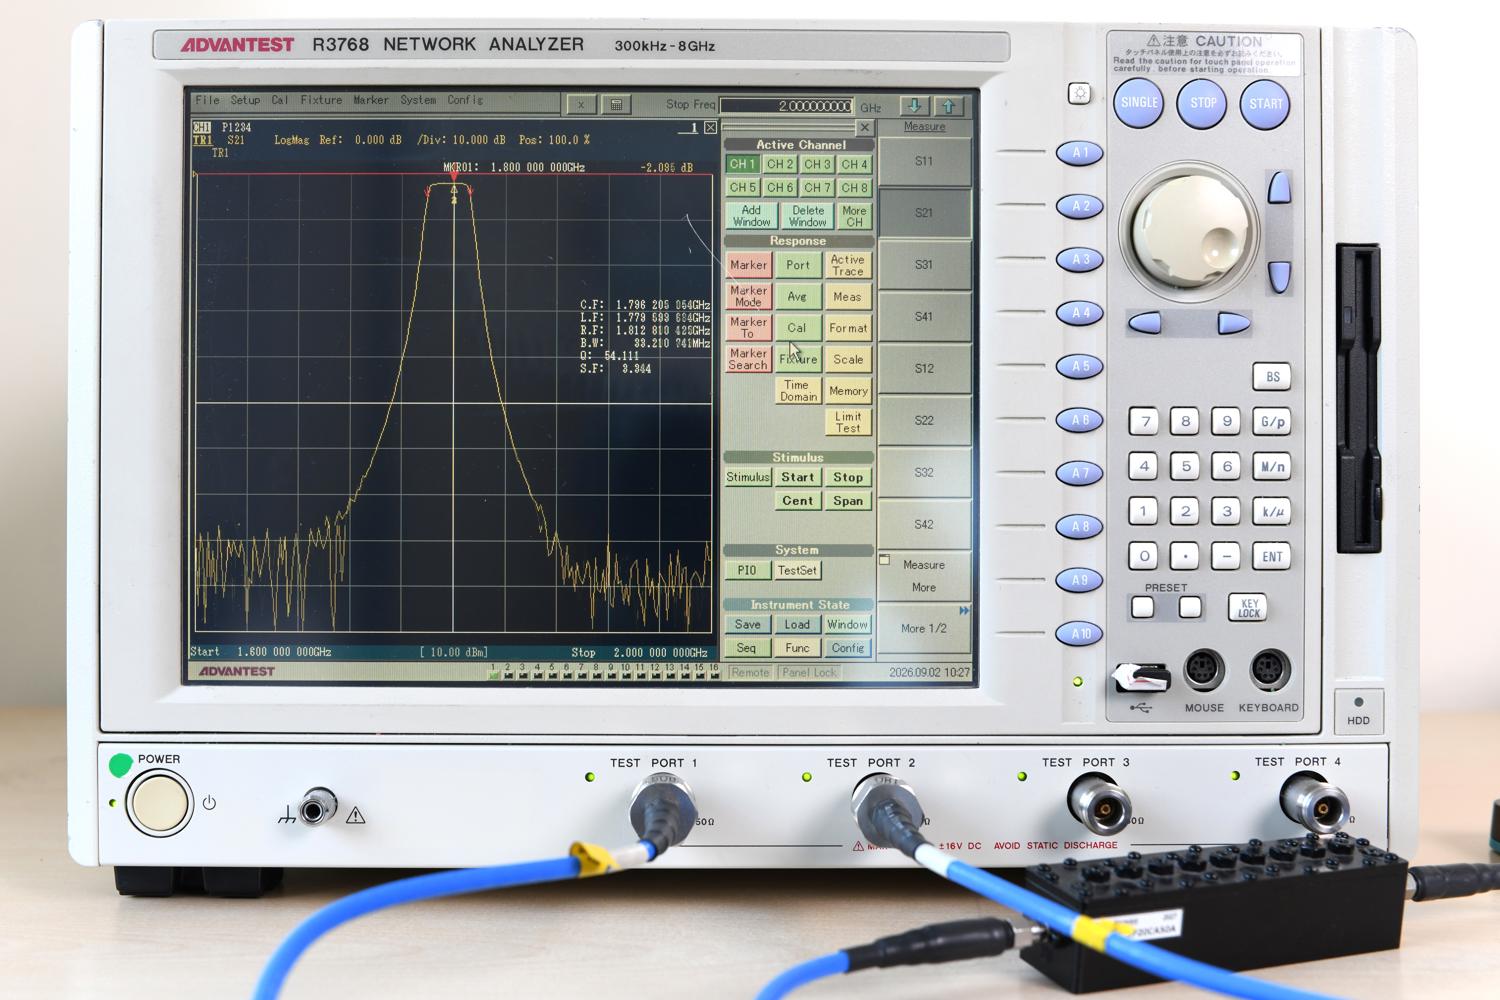This screenshot has width=1500, height=1000.
Task: Increase Stop Freq with the up arrow
Action: click(949, 105)
